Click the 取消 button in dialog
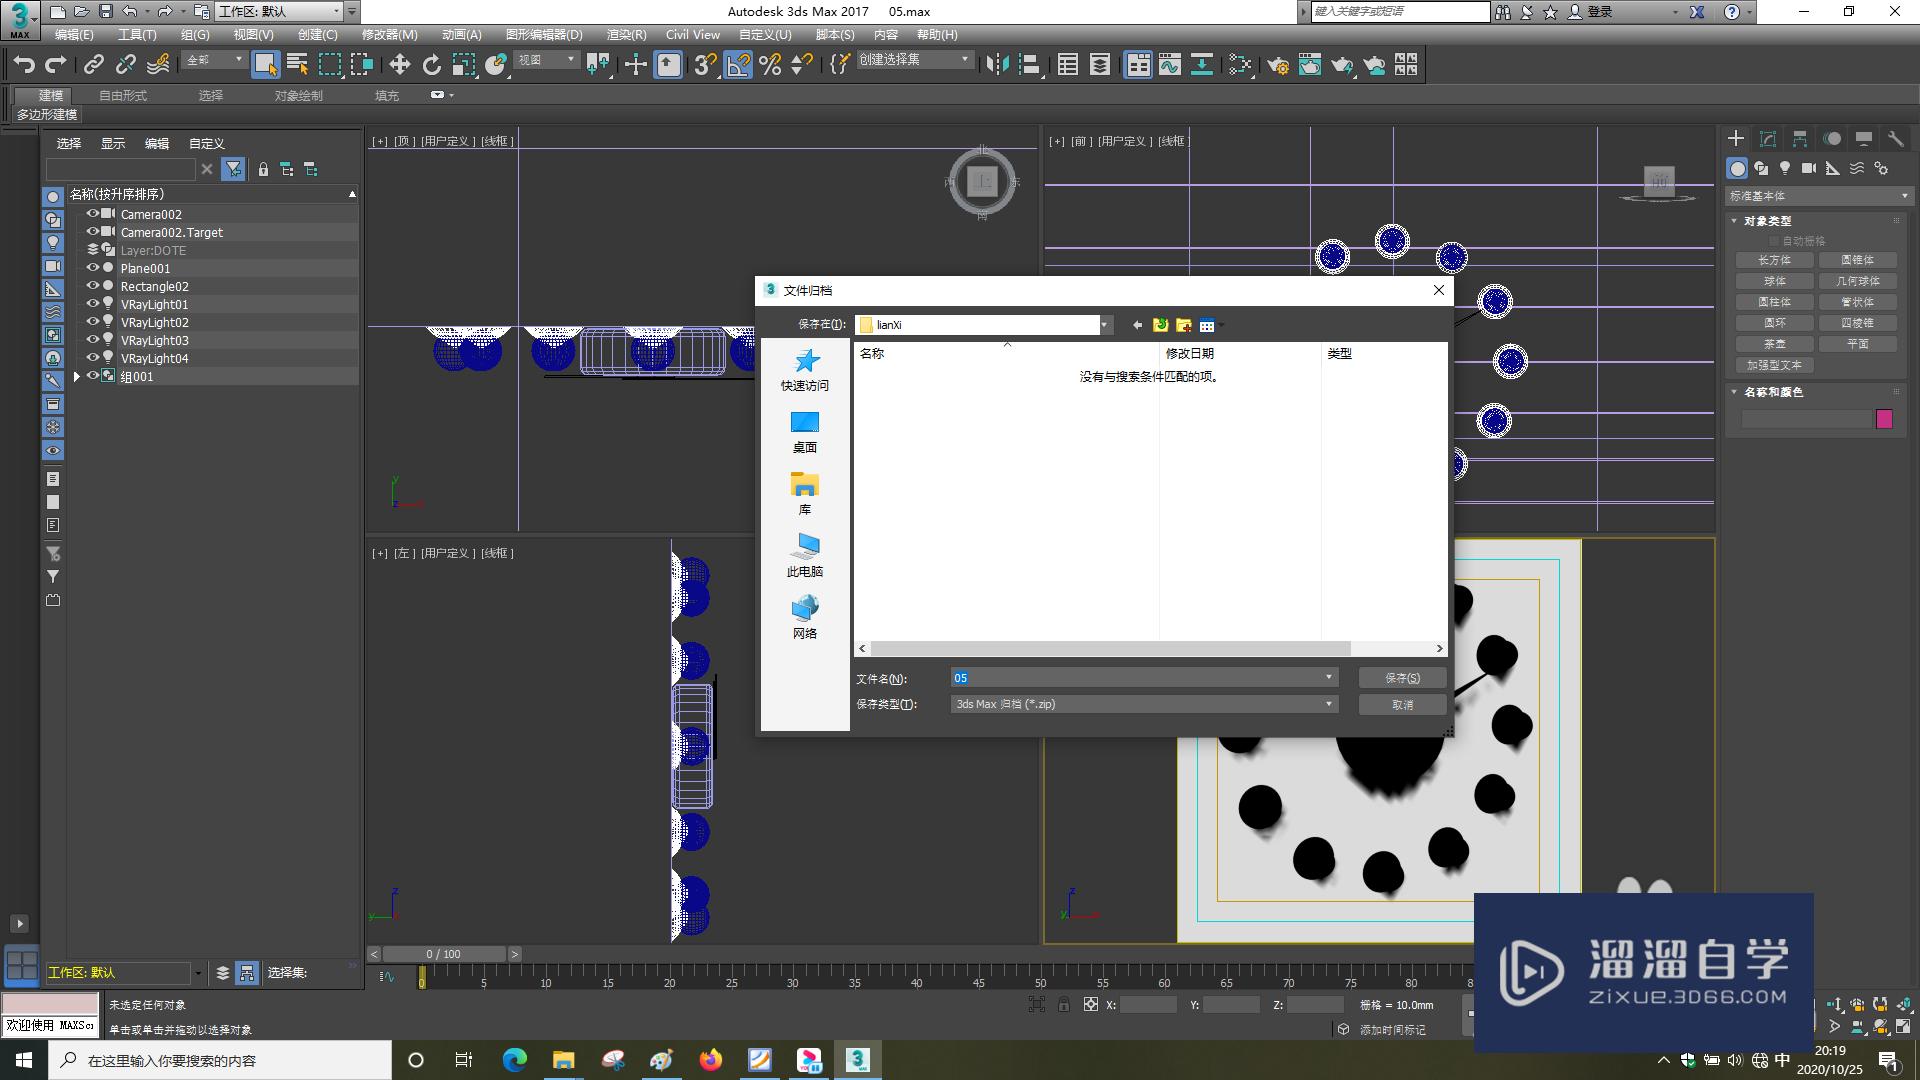This screenshot has height=1080, width=1920. [1402, 703]
